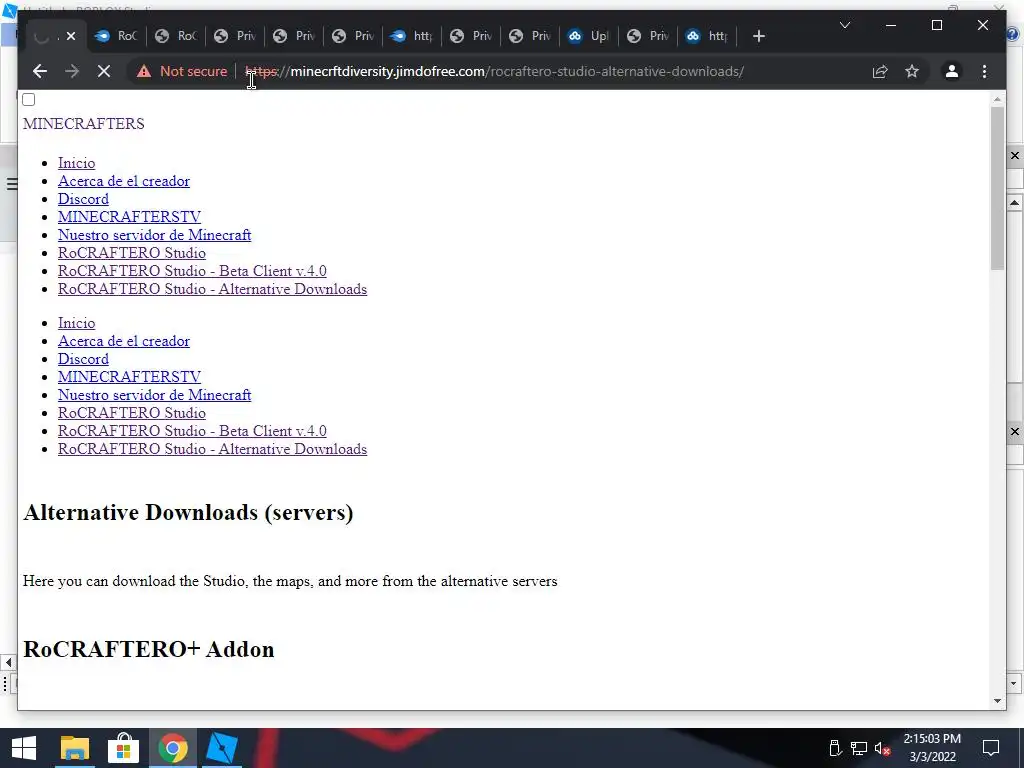Open the first Discord link
The height and width of the screenshot is (768, 1024).
(x=84, y=199)
